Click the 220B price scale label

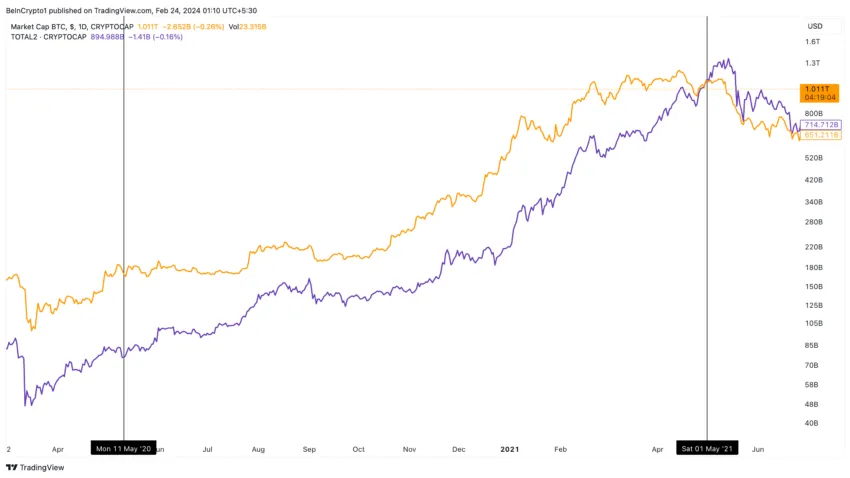click(814, 247)
